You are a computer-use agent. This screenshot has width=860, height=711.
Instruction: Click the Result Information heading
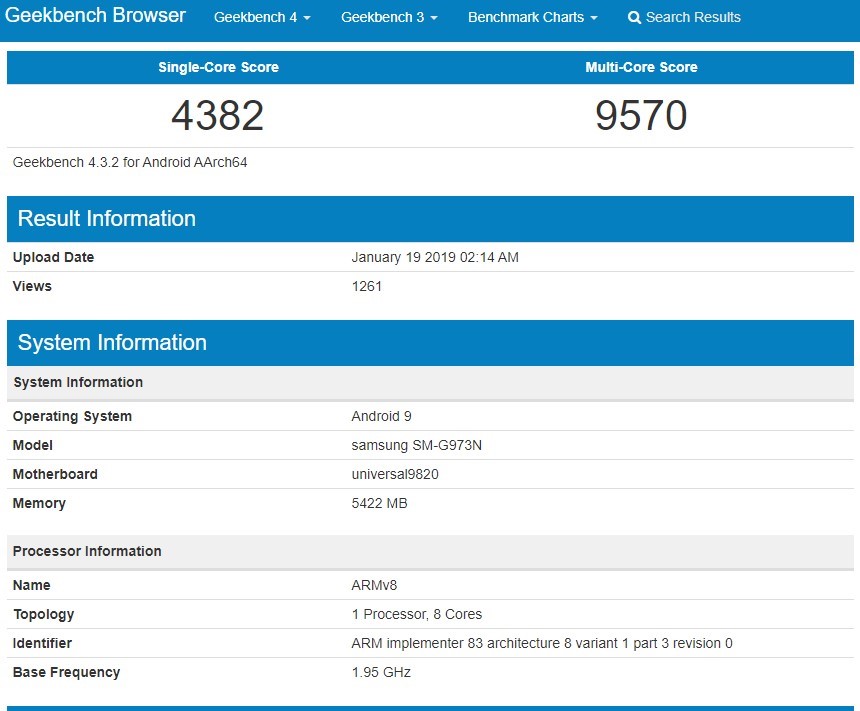106,218
